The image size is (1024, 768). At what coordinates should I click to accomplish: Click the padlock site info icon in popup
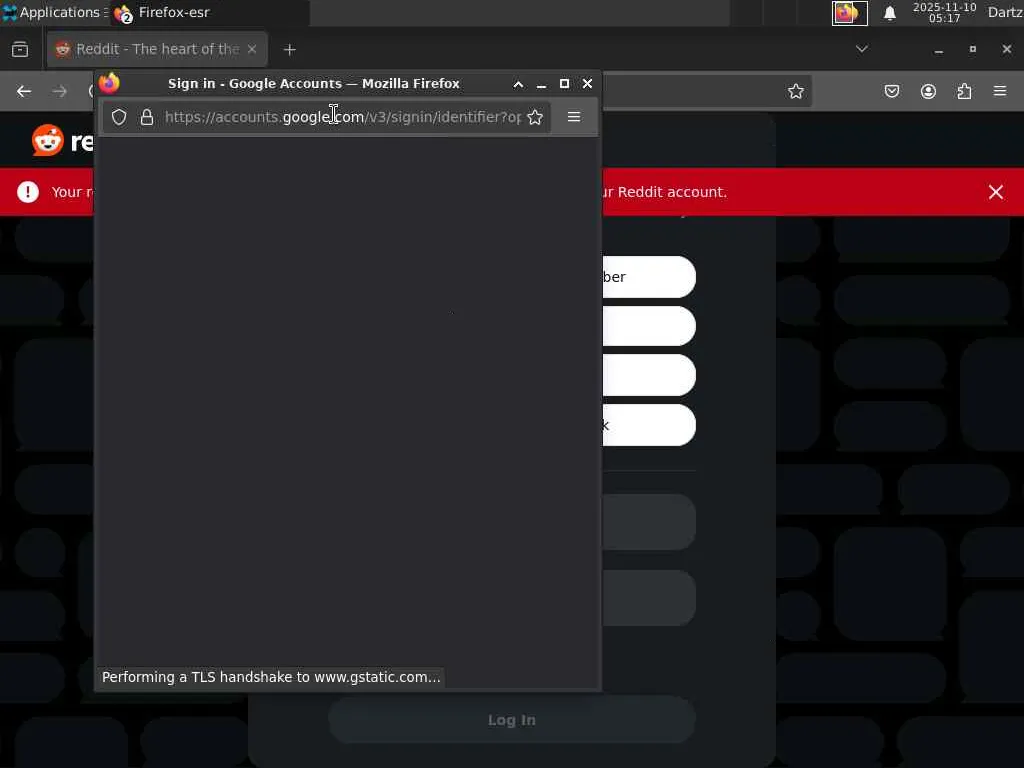(x=147, y=117)
